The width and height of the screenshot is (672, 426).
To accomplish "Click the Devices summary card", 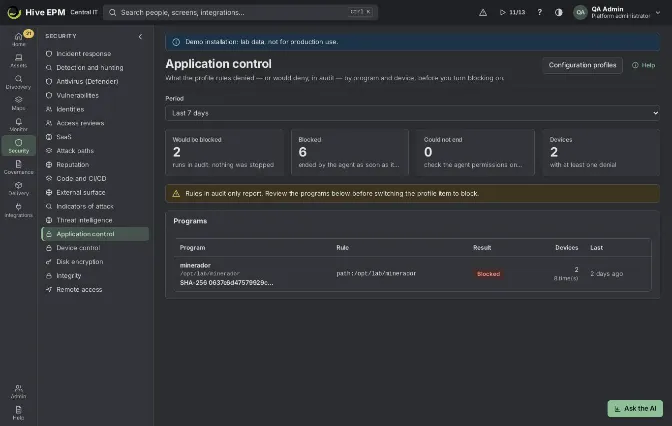I will coord(601,153).
